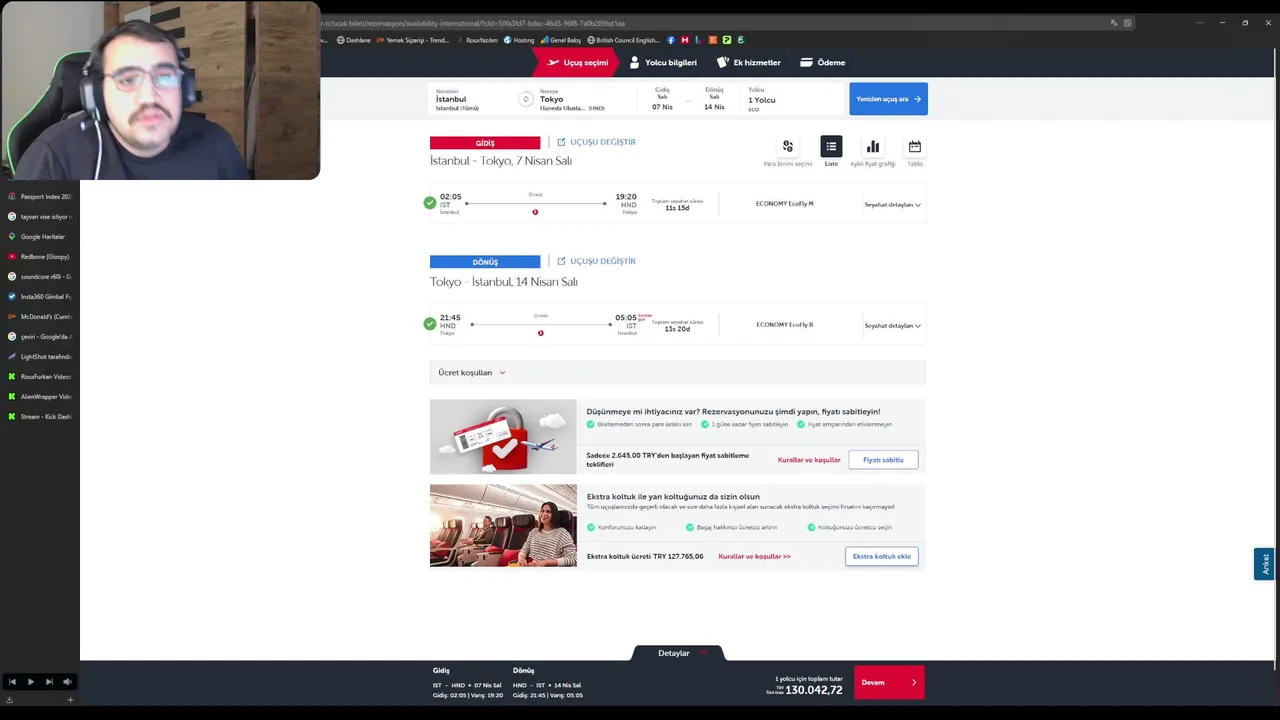Open the AlienWrapper Videos Kick tab
This screenshot has height=720, width=1280.
[x=40, y=397]
